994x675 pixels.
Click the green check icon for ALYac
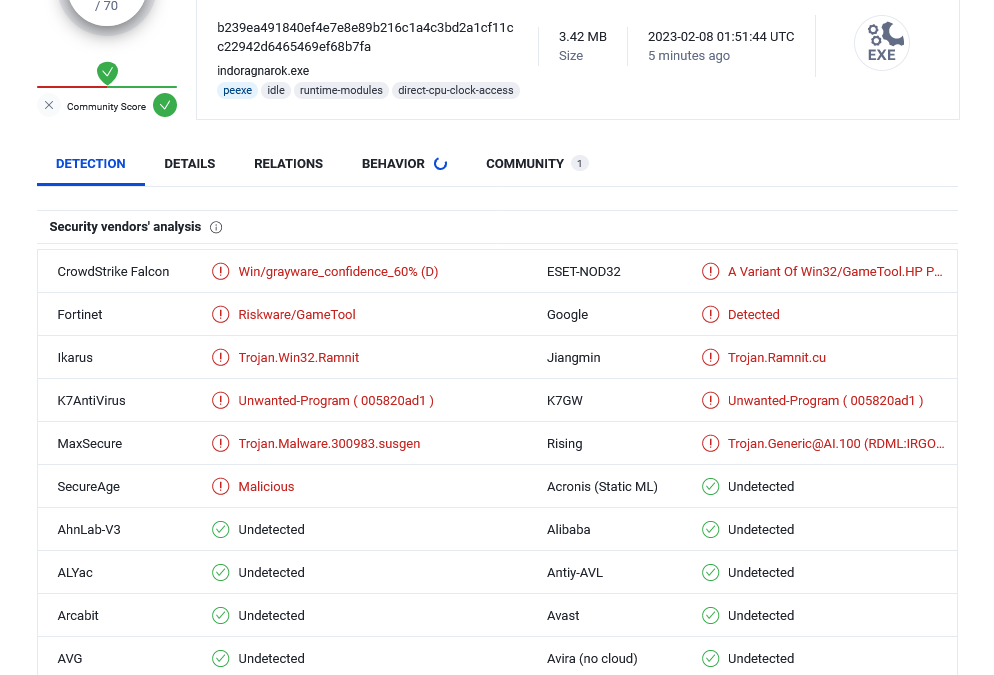click(221, 573)
